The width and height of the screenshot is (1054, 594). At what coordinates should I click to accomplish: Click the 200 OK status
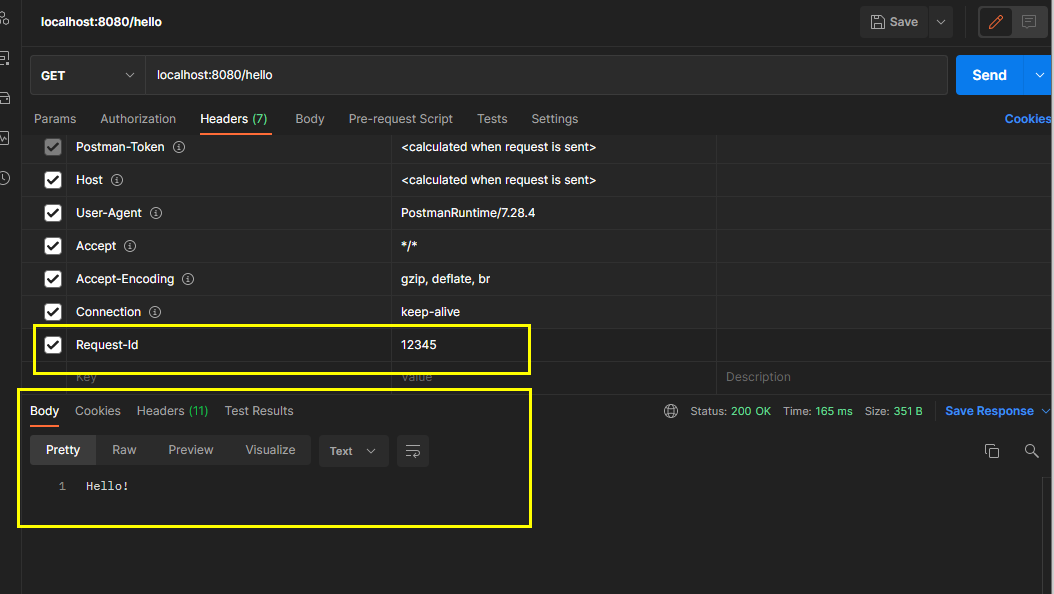pos(751,411)
